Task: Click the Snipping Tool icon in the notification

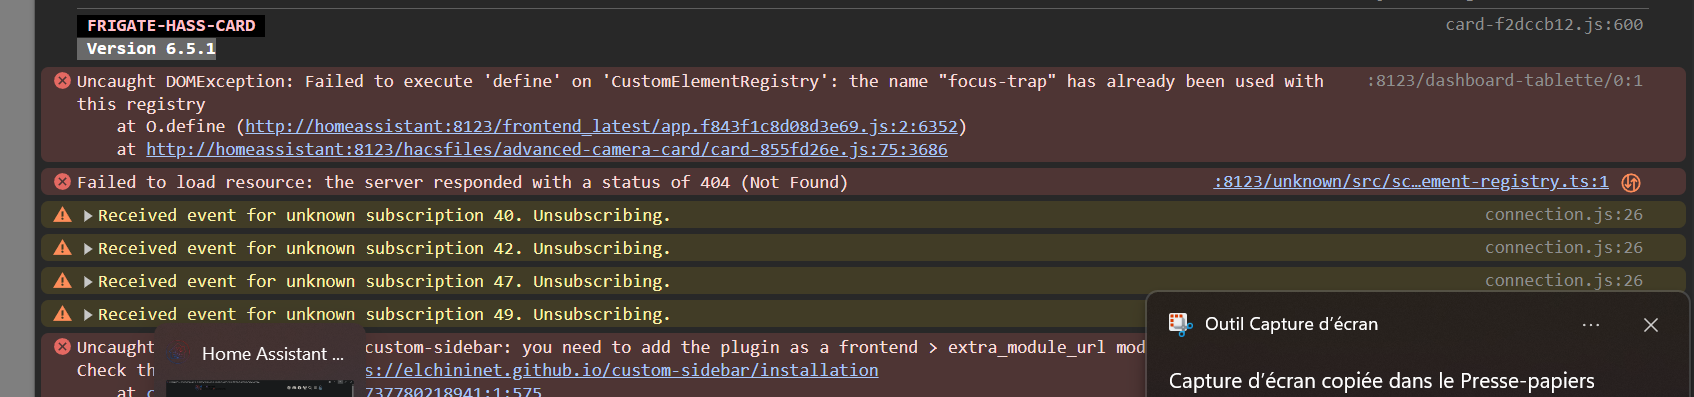Action: pos(1180,324)
